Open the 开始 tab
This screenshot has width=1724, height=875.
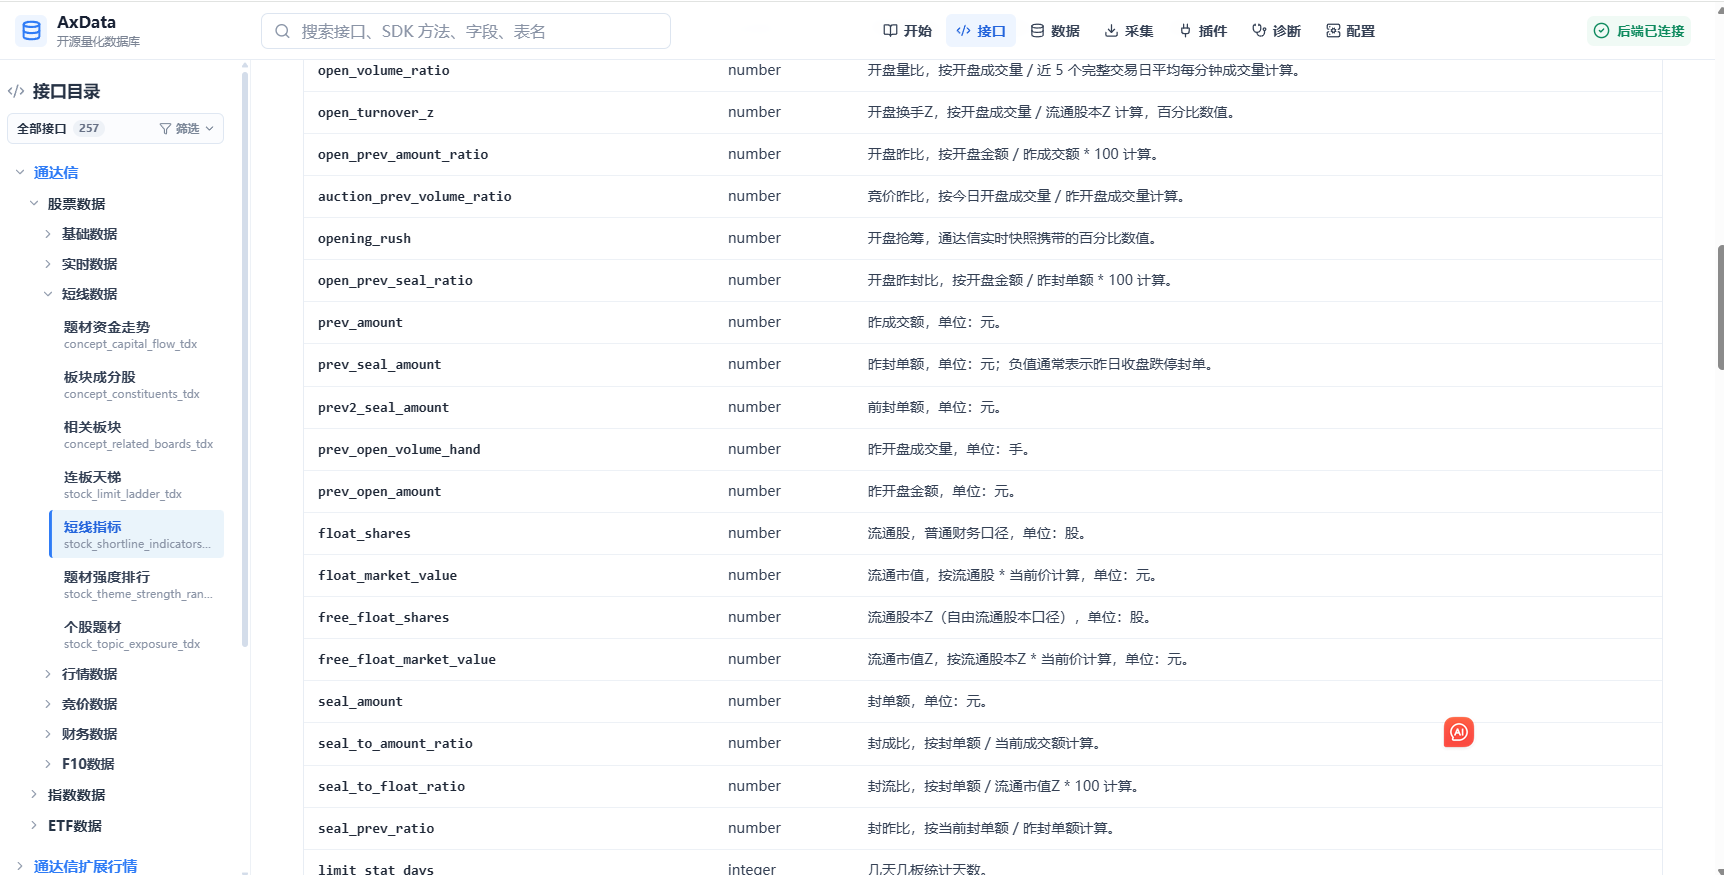[907, 31]
